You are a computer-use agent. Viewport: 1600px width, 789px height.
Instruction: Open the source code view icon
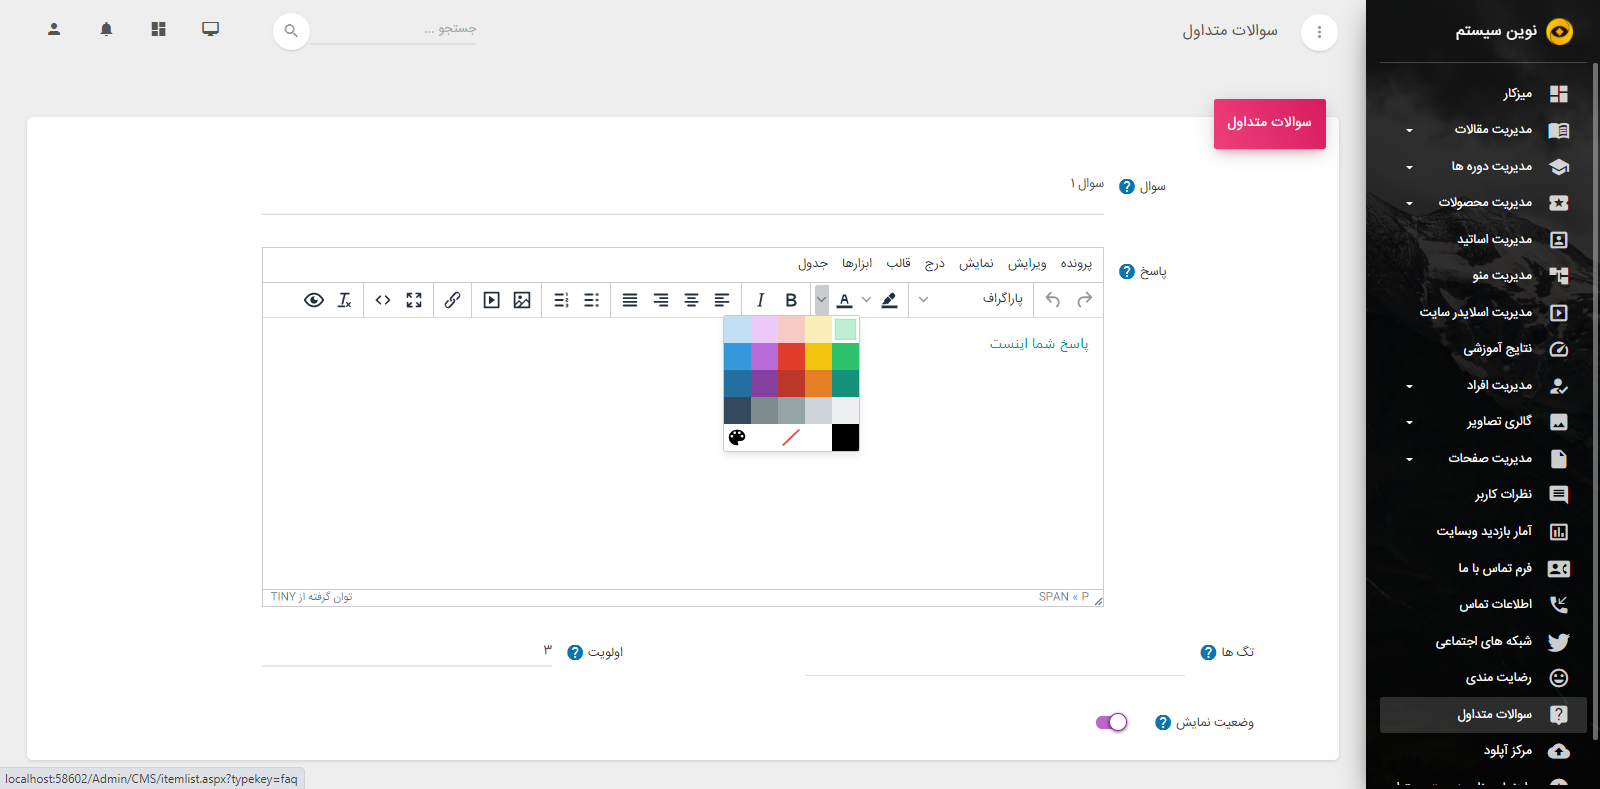(x=383, y=300)
